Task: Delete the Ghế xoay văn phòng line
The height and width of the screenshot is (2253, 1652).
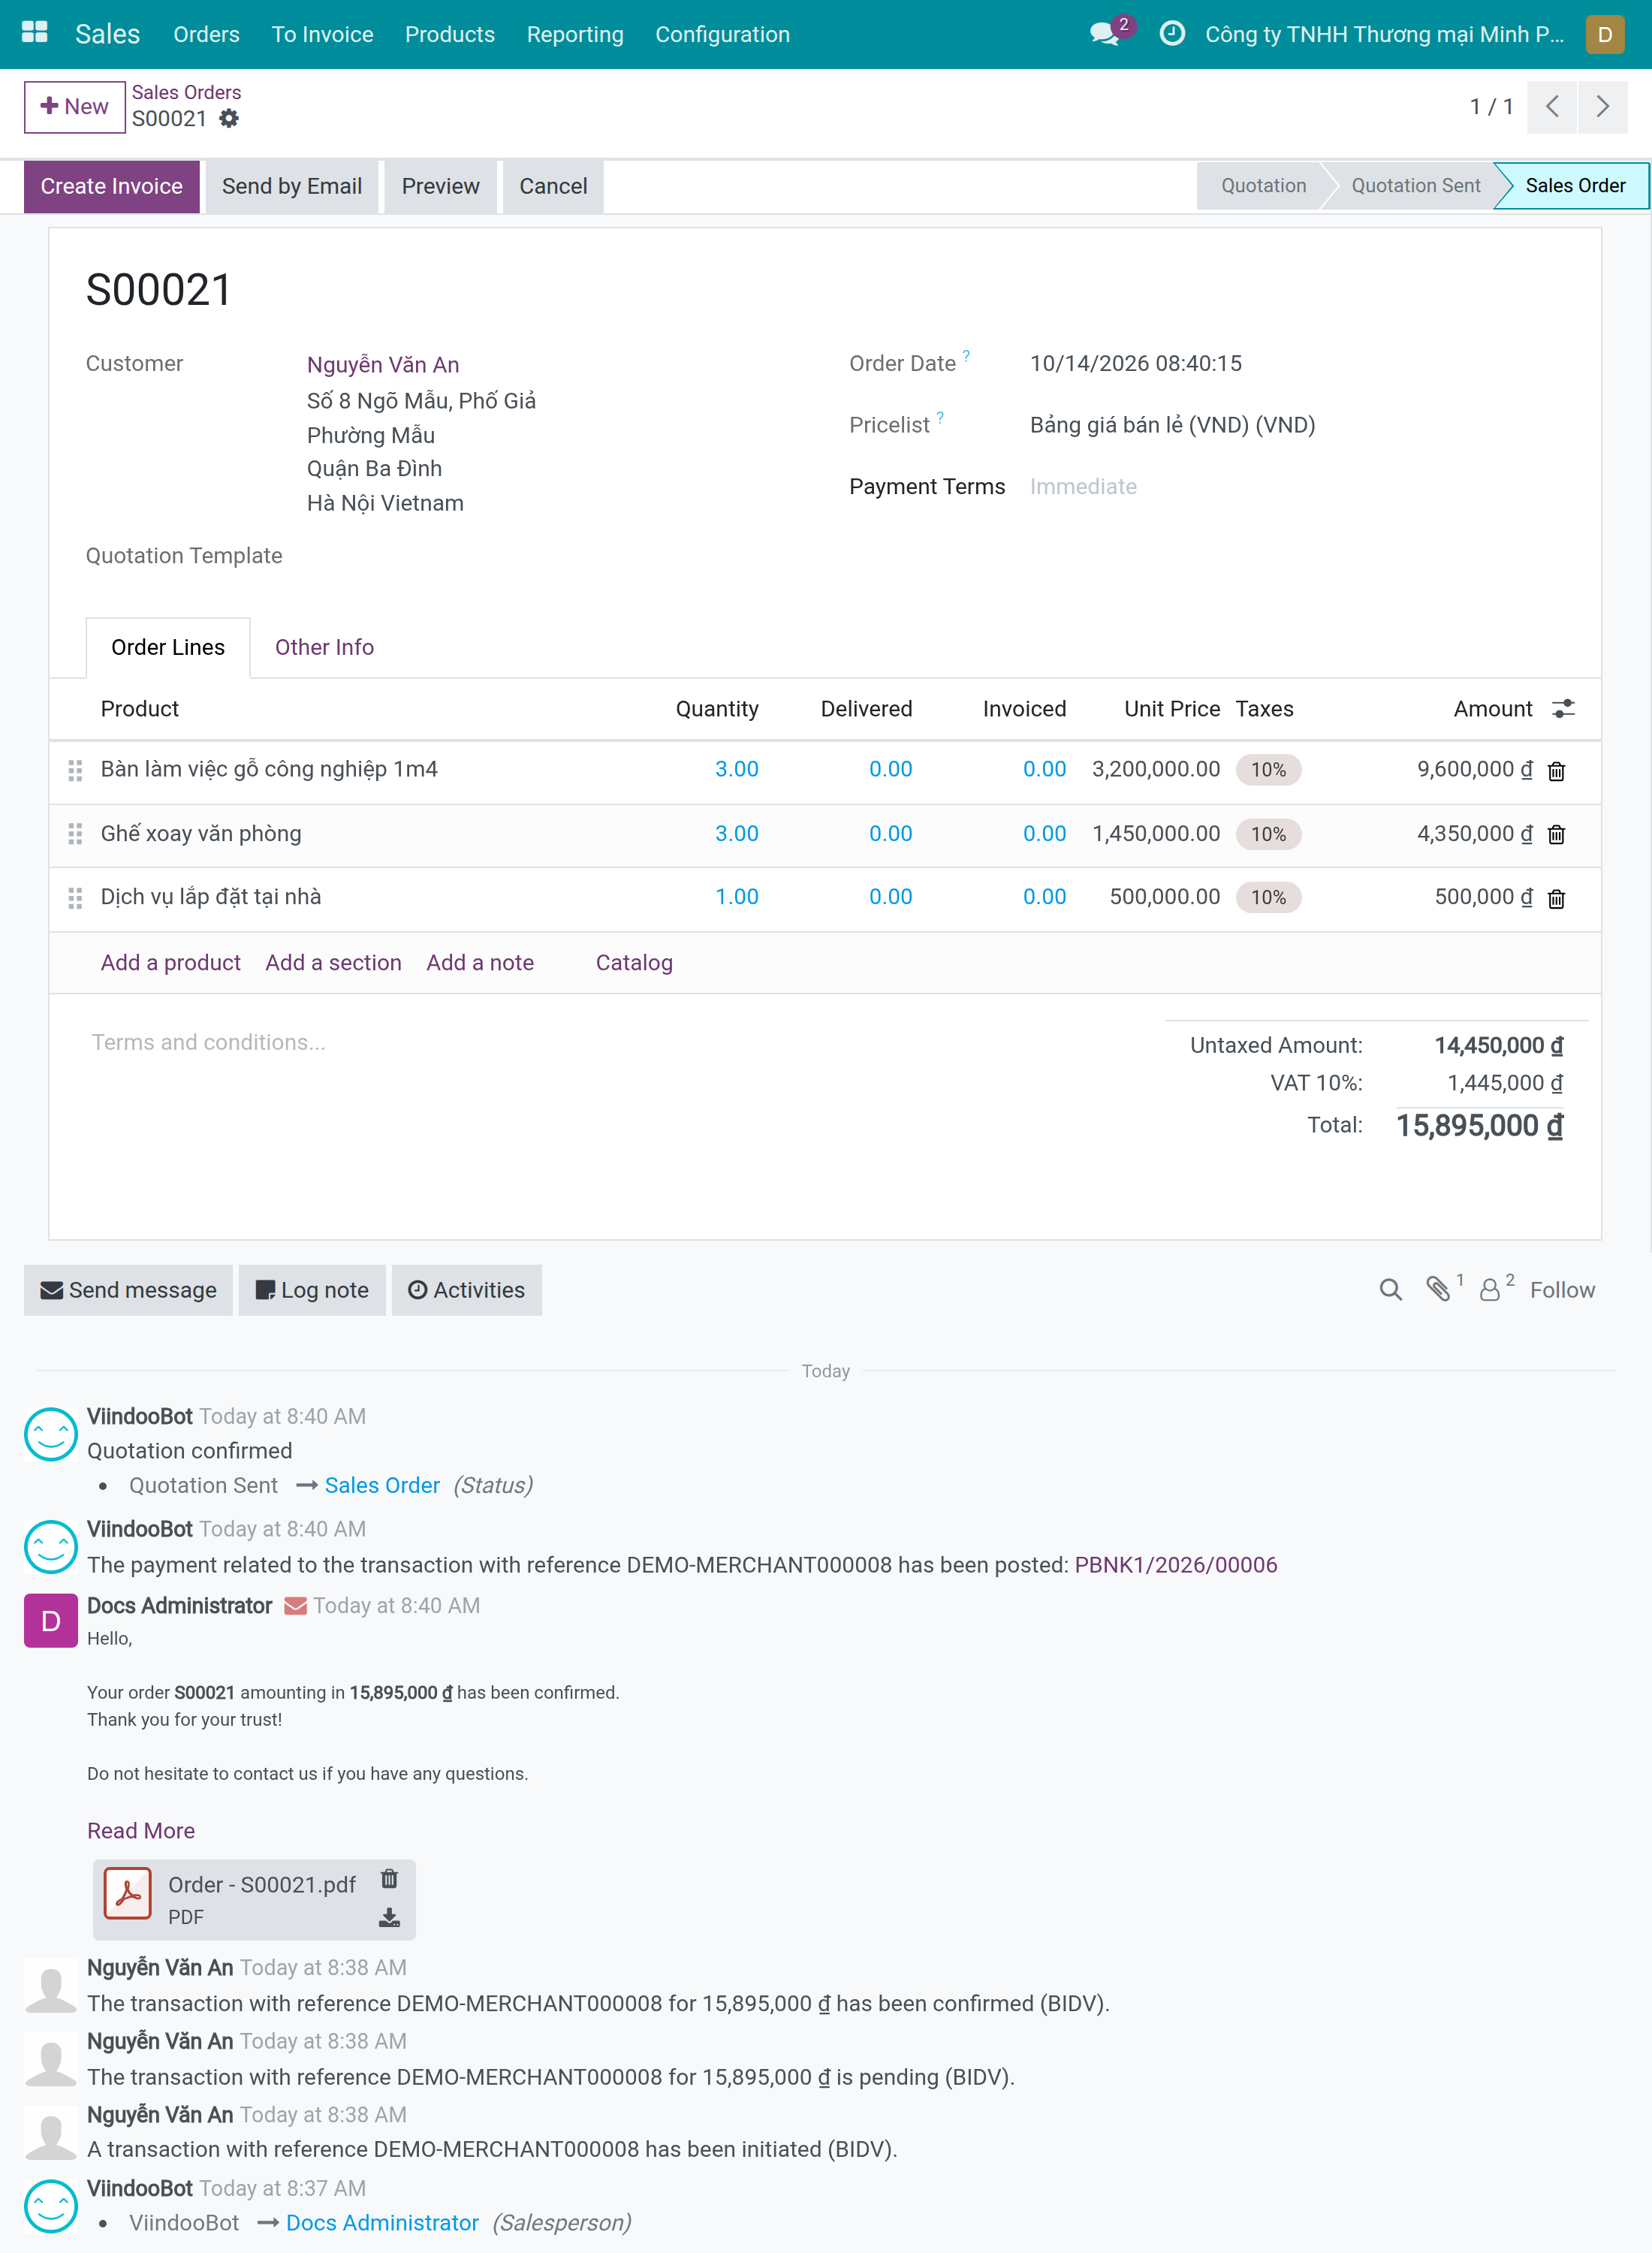Action: [1556, 834]
